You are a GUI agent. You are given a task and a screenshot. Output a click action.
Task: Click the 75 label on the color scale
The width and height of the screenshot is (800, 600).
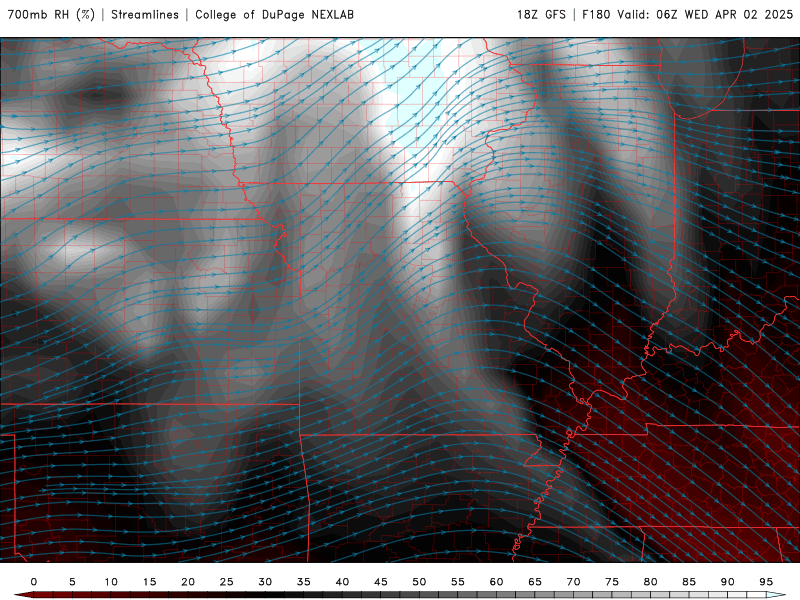[x=612, y=582]
